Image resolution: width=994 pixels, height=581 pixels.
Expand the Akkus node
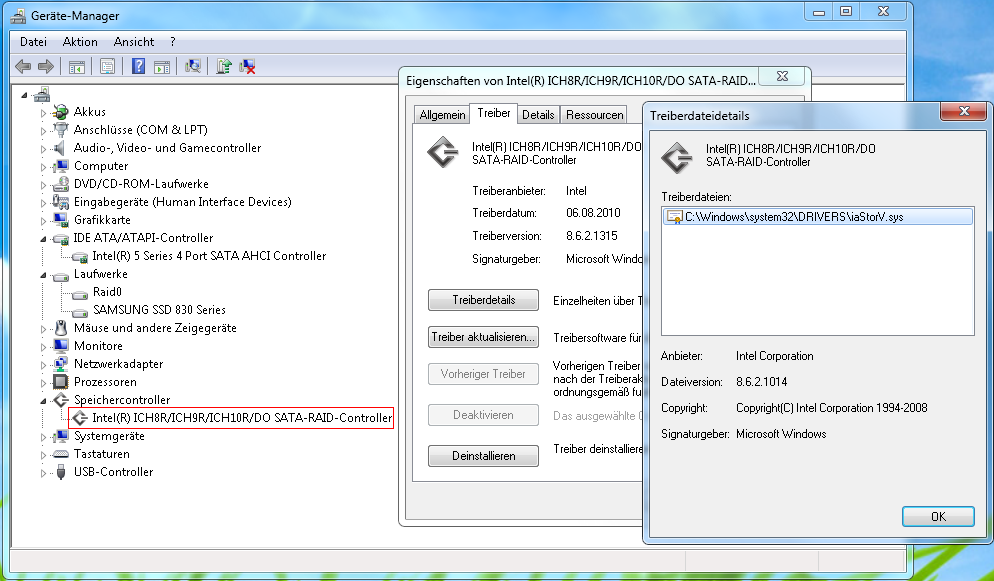pos(43,113)
